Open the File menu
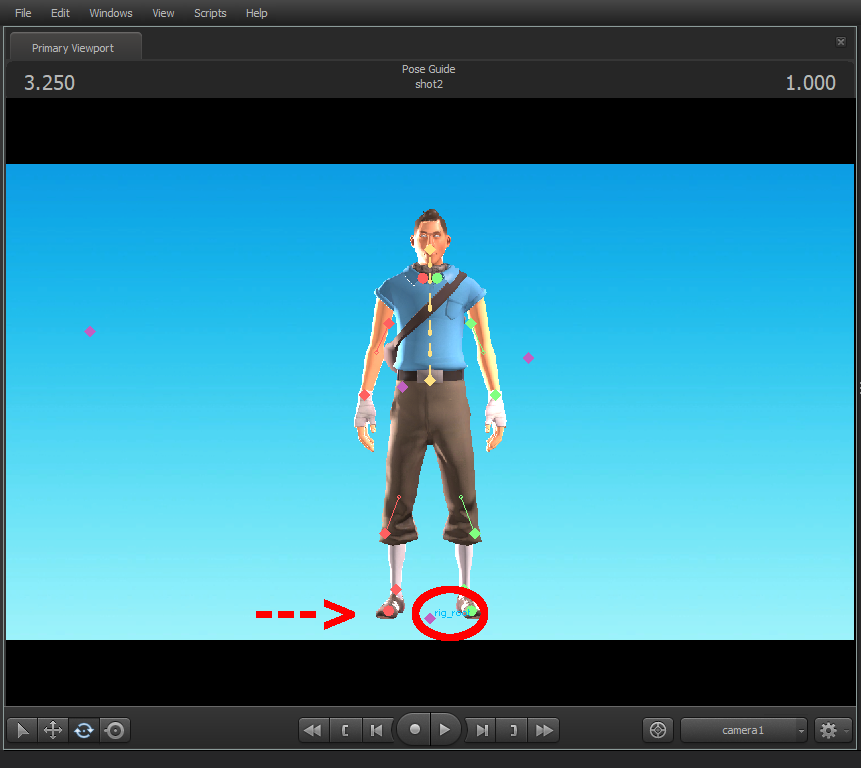The image size is (861, 768). 23,13
